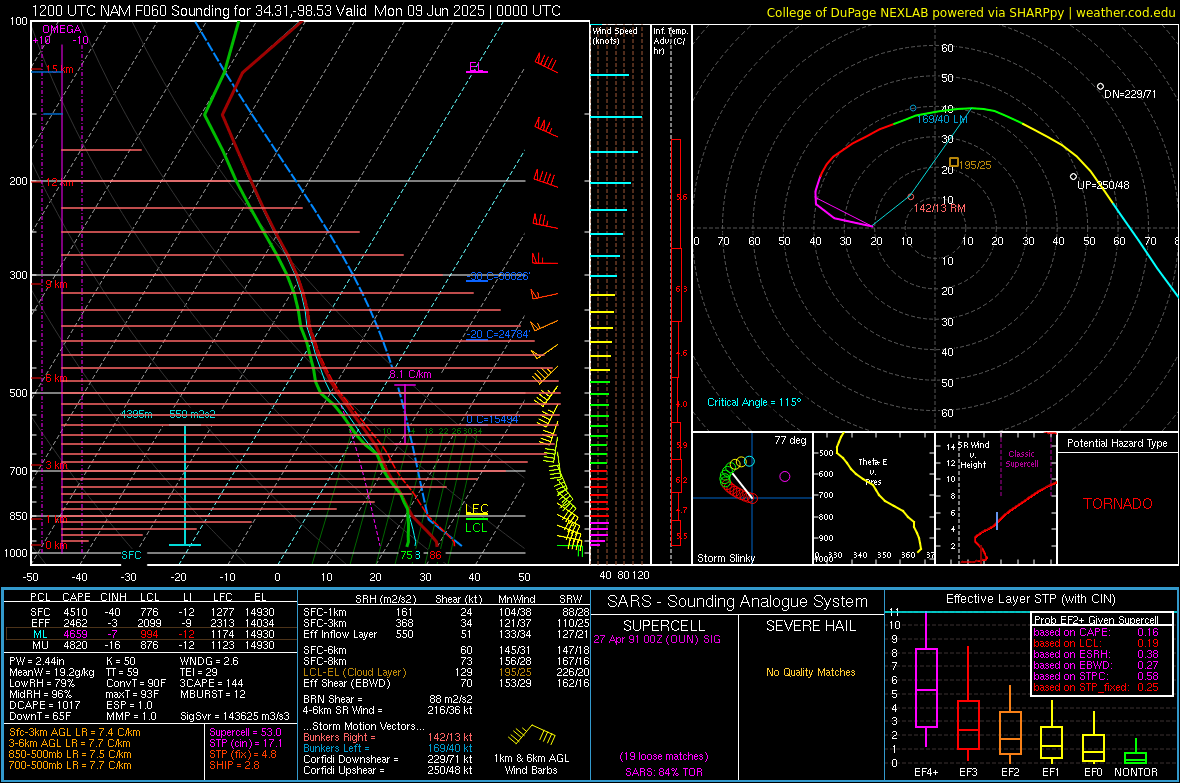Click the sounding title with valid date

pyautogui.click(x=296, y=11)
